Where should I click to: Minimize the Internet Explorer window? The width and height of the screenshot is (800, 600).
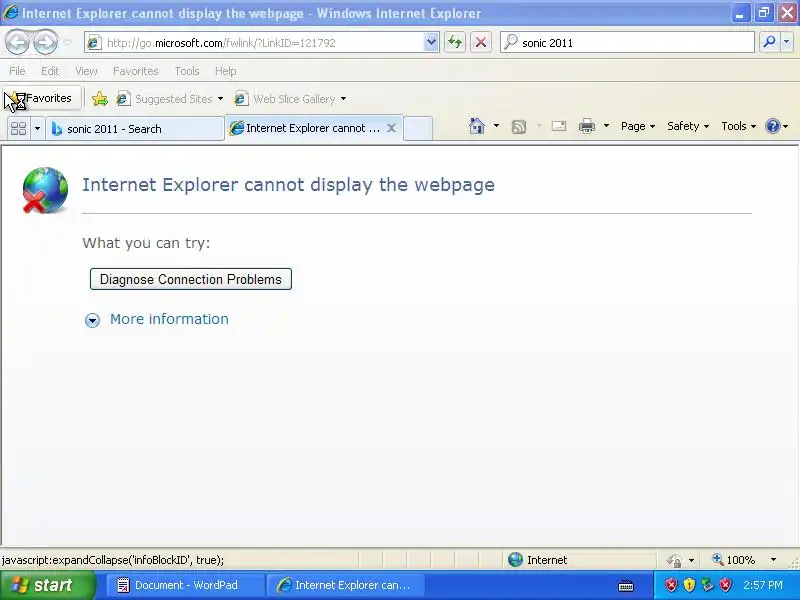coord(739,13)
